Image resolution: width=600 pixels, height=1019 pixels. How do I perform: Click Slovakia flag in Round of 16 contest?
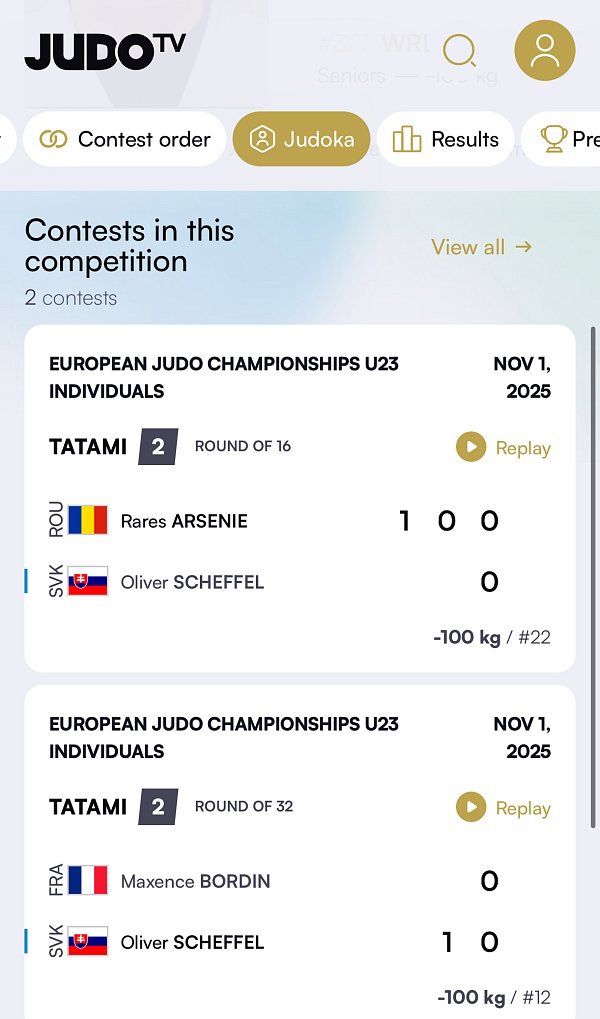click(x=88, y=582)
